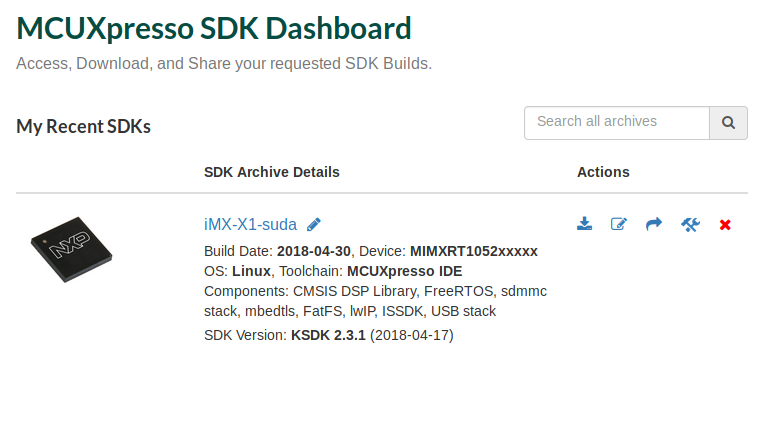Share the iMX-X1-suda SDK build
This screenshot has width=765, height=441.
click(x=654, y=224)
